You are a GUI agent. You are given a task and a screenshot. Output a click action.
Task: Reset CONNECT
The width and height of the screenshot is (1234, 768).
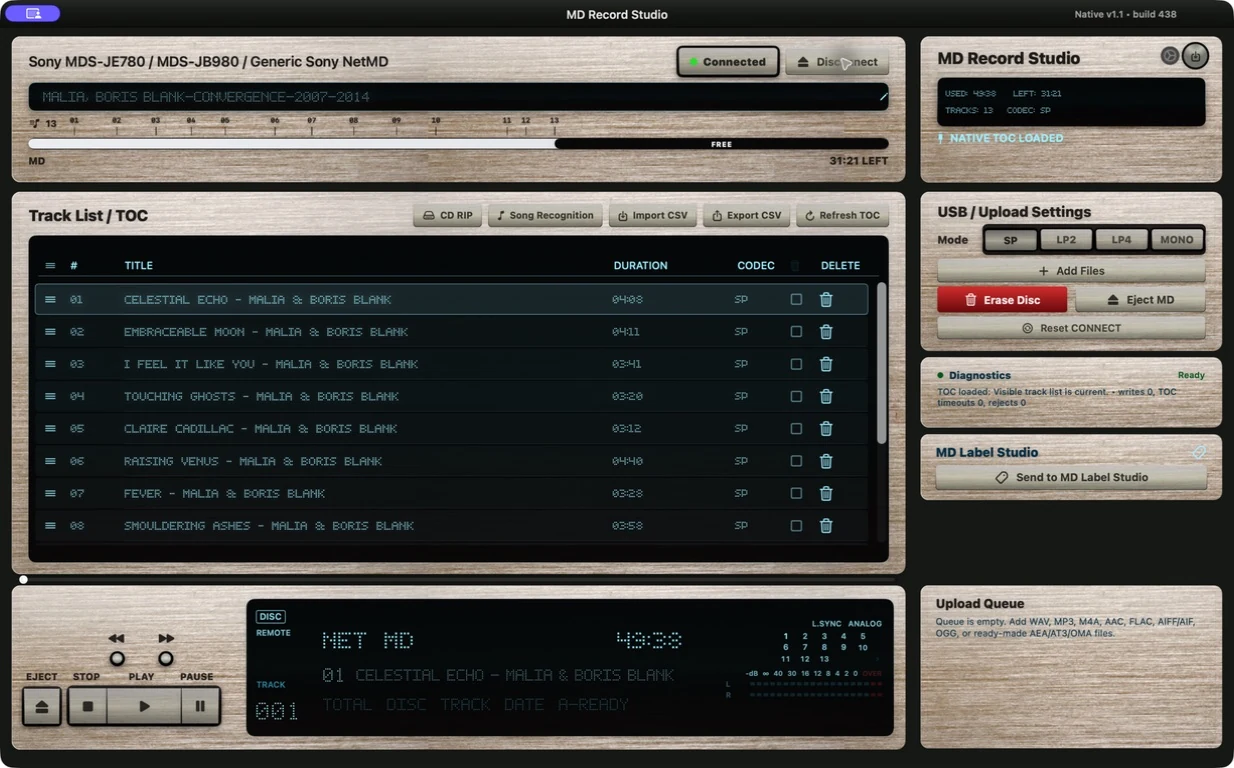coord(1071,328)
